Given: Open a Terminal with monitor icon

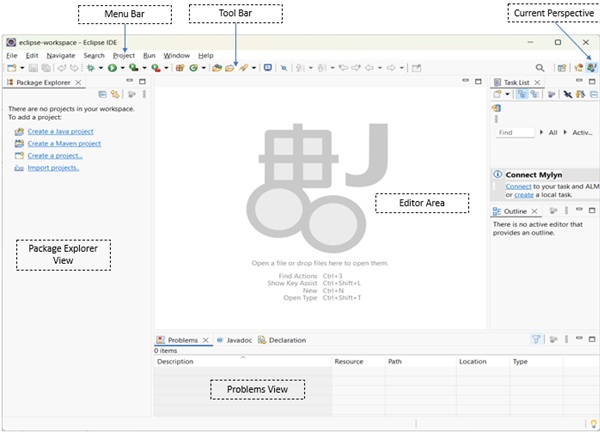Looking at the screenshot, I should point(268,68).
